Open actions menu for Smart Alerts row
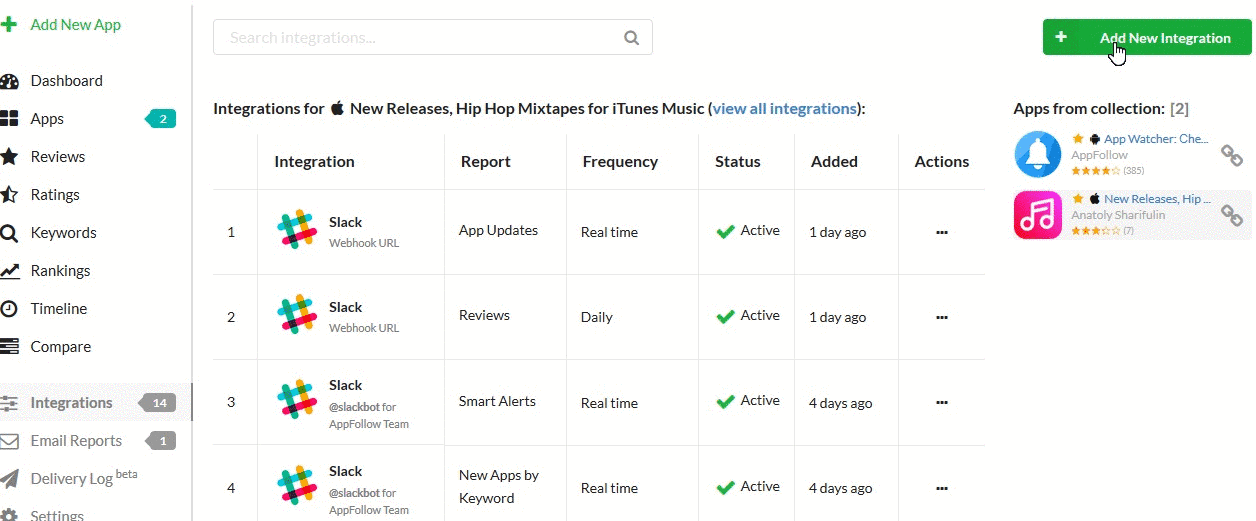 [941, 403]
